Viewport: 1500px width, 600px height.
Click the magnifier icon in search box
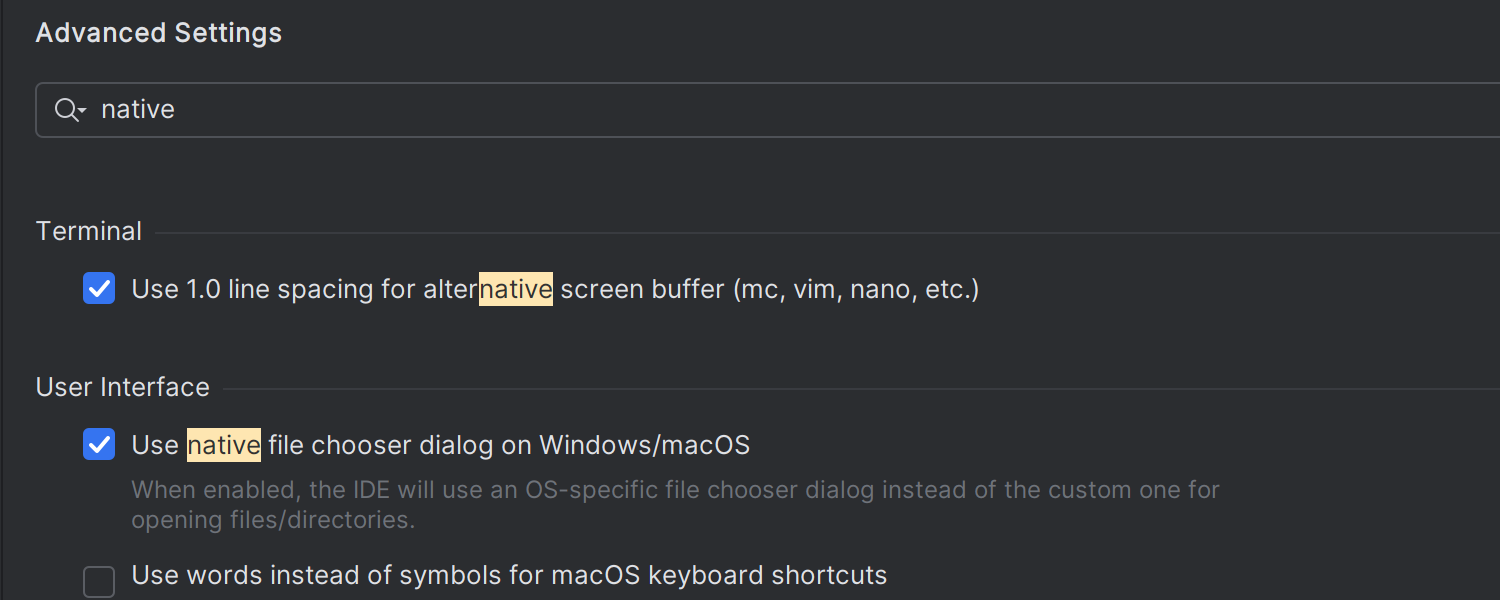[66, 110]
